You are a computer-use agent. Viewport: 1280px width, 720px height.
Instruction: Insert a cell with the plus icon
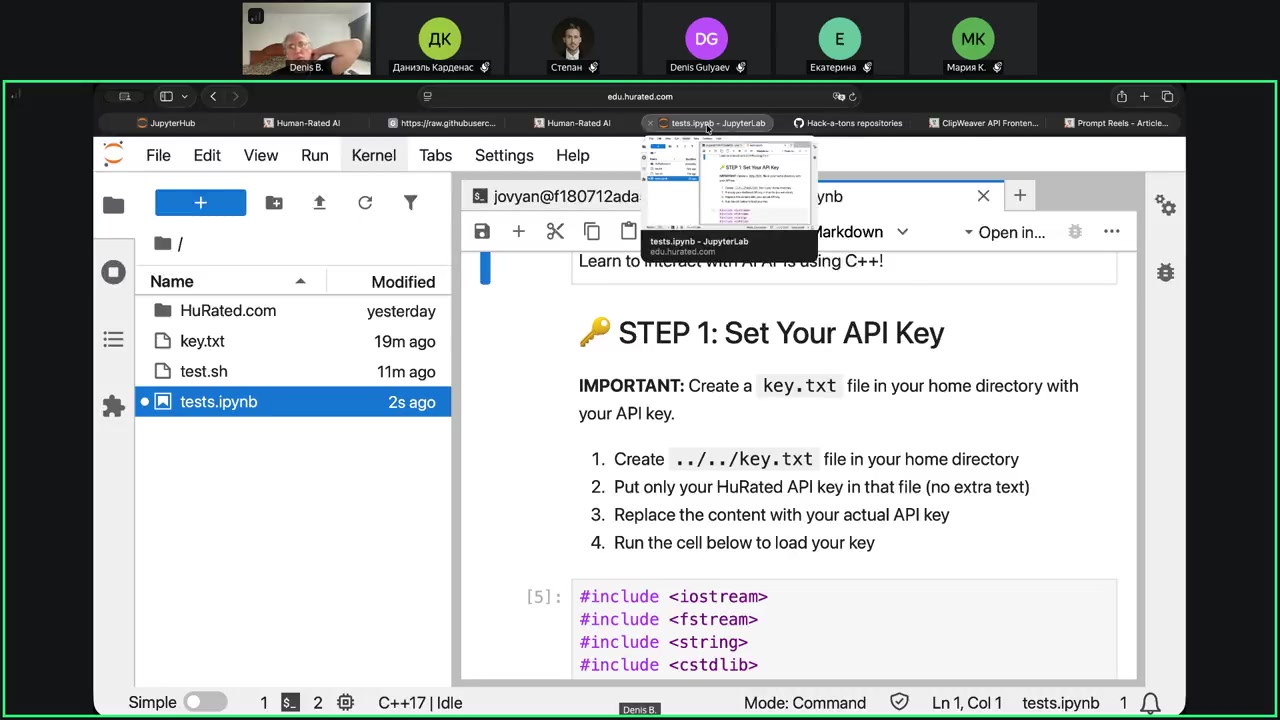point(518,232)
